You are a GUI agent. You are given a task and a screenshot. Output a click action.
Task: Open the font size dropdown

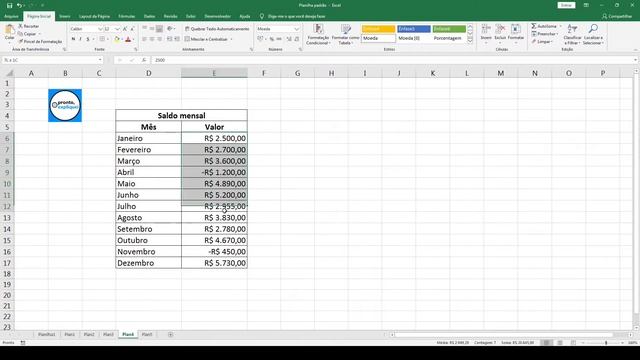point(118,29)
